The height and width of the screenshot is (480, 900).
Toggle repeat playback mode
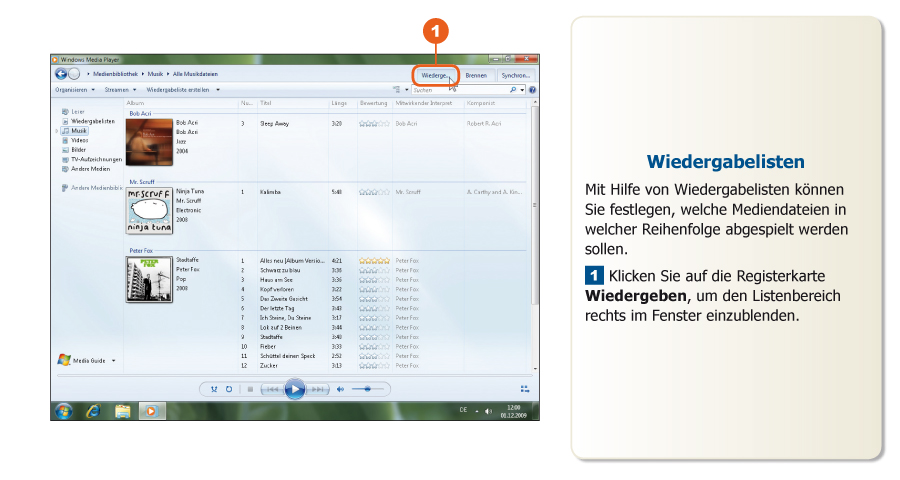[229, 389]
